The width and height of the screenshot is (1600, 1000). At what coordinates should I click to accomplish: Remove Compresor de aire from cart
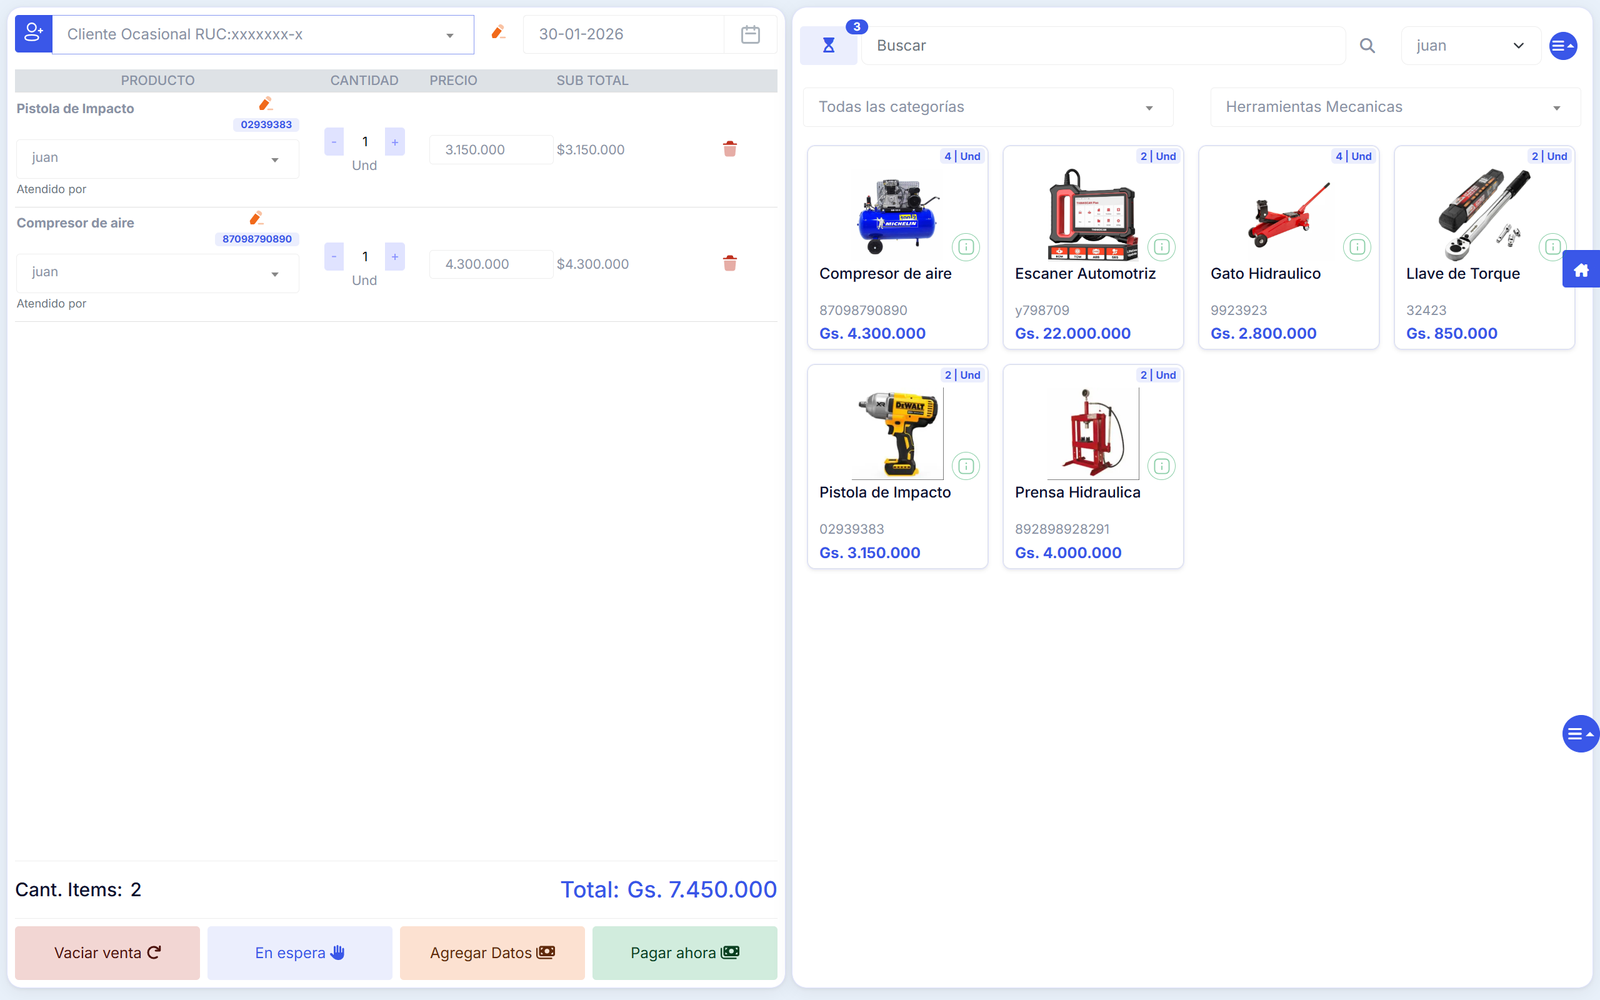click(x=730, y=264)
